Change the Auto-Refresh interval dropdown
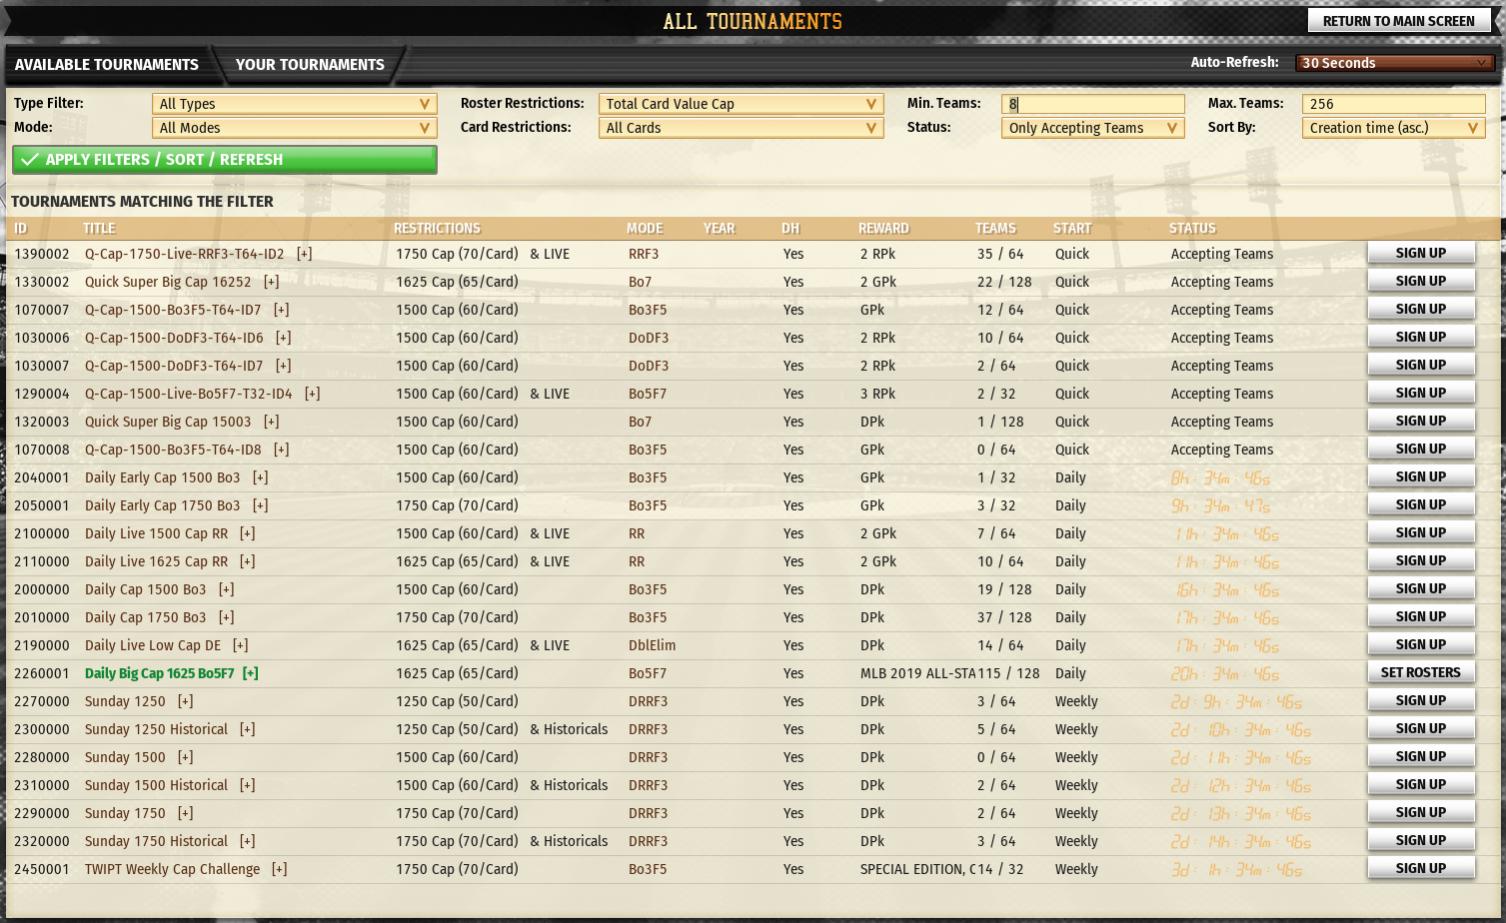This screenshot has width=1506, height=923. pos(1392,62)
